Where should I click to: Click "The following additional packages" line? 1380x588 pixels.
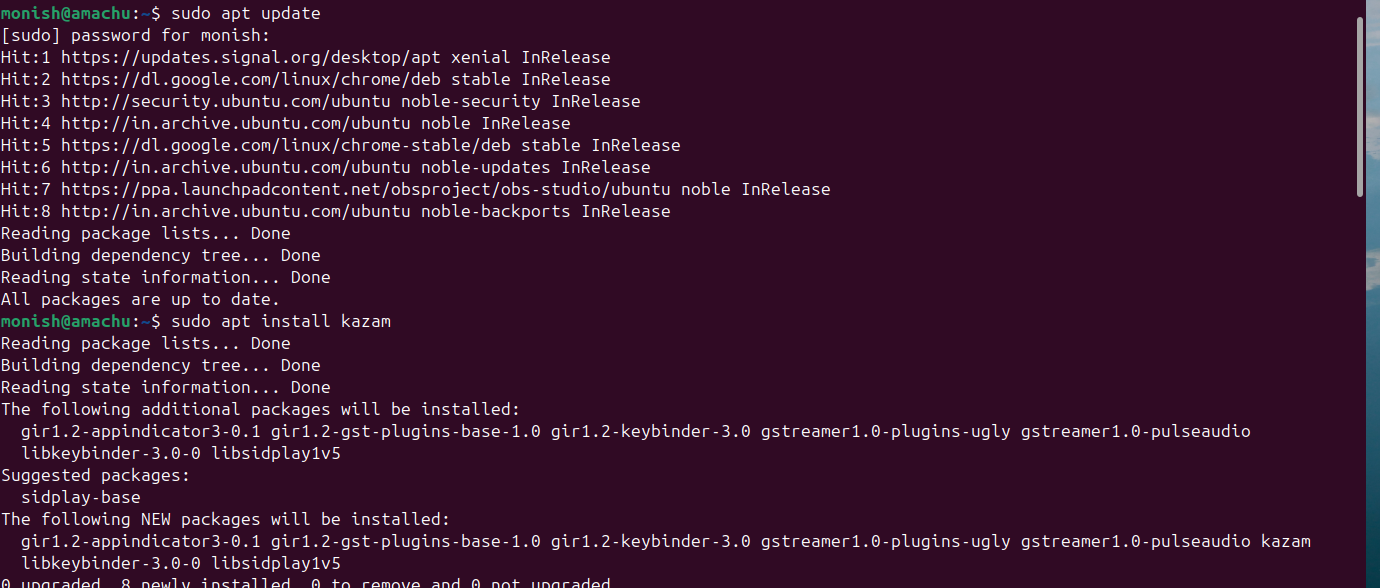pyautogui.click(x=261, y=409)
